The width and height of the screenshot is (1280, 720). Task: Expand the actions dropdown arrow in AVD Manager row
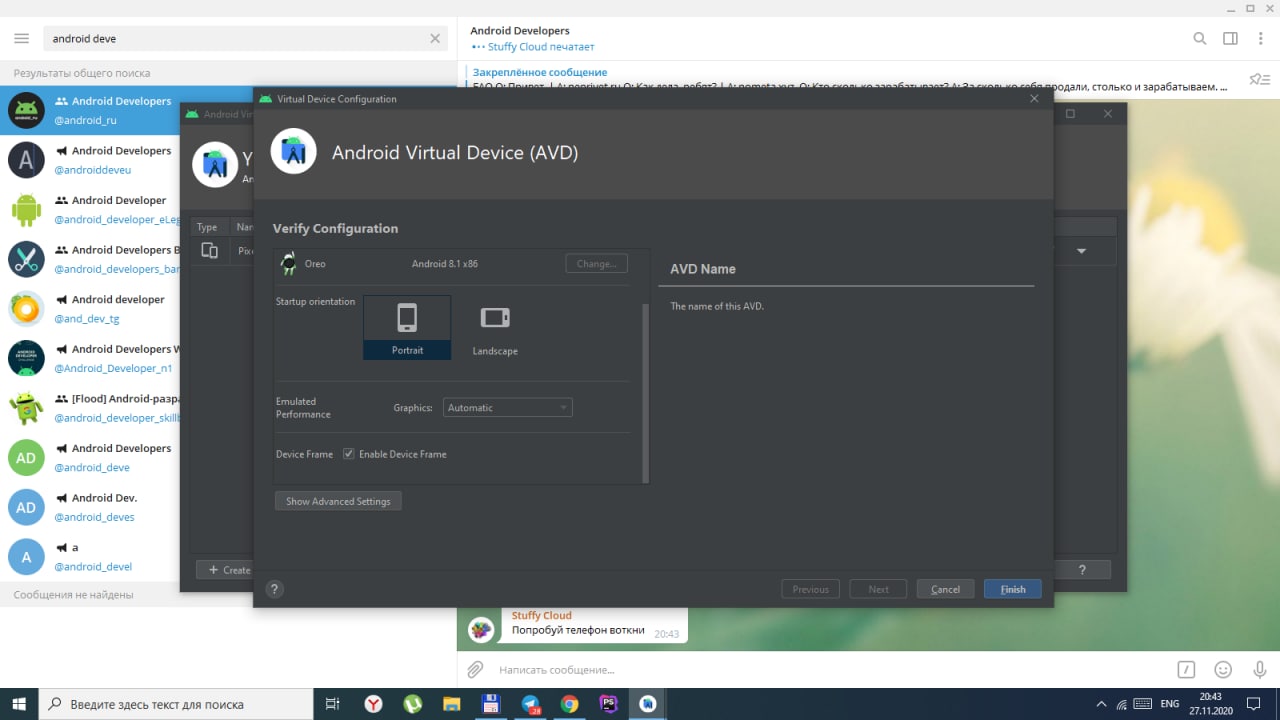(1081, 251)
